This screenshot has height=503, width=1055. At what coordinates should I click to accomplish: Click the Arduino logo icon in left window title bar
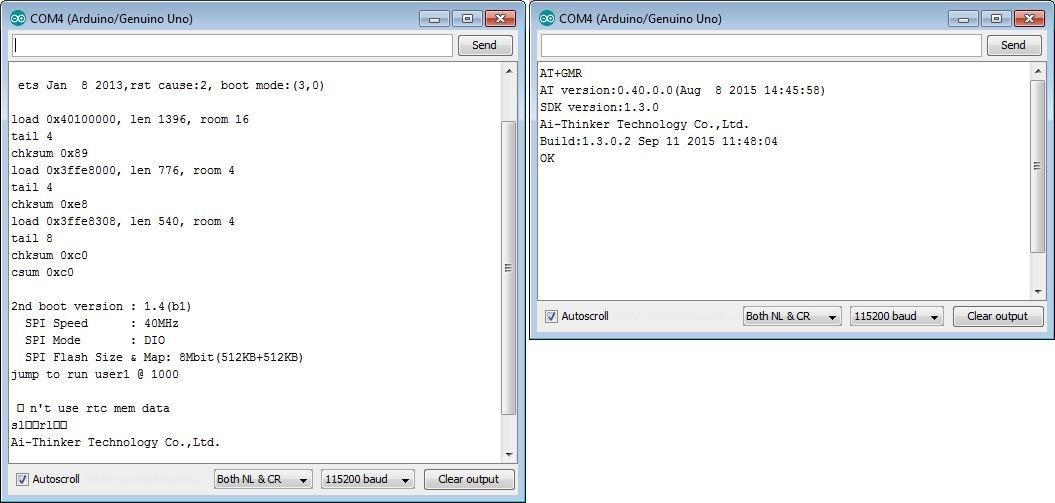(18, 19)
